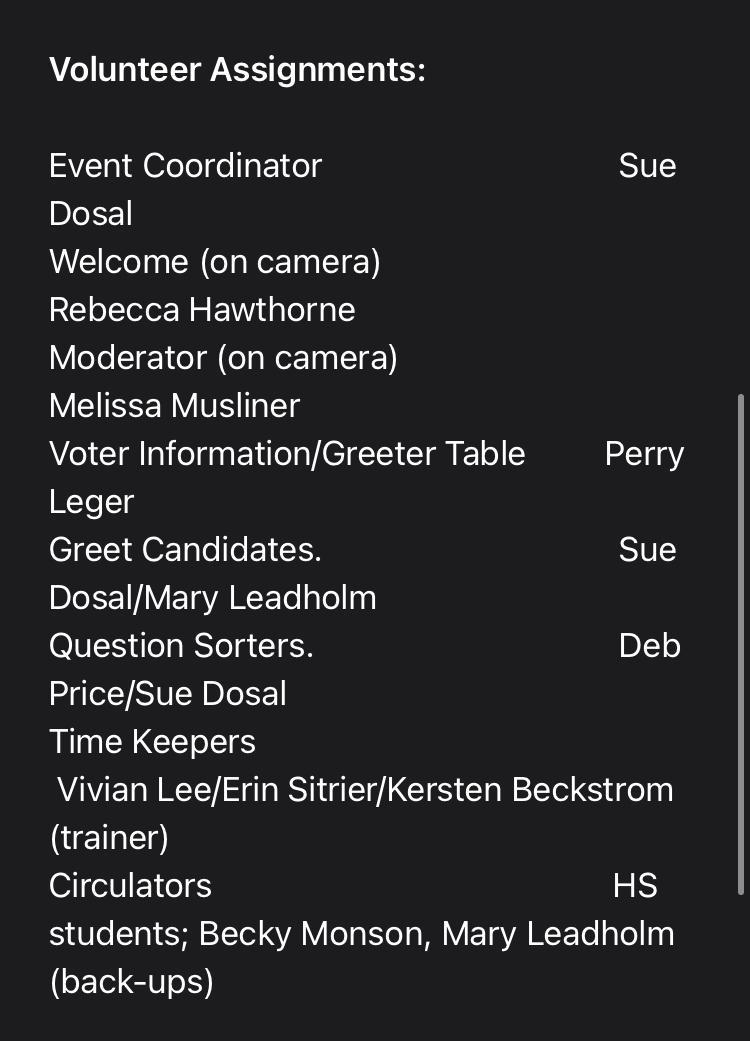Tap the name Perry

click(x=644, y=454)
